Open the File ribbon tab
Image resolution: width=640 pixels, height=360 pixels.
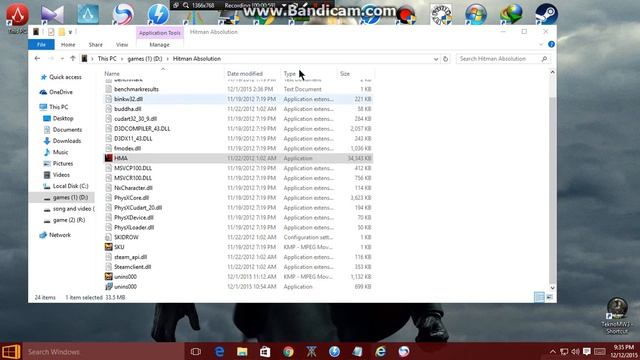click(x=41, y=44)
